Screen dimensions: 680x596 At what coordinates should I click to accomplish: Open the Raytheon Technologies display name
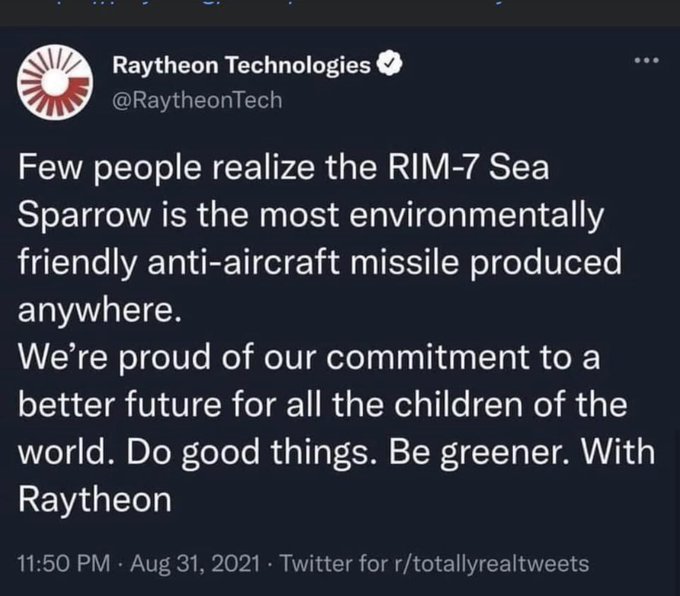coord(240,68)
